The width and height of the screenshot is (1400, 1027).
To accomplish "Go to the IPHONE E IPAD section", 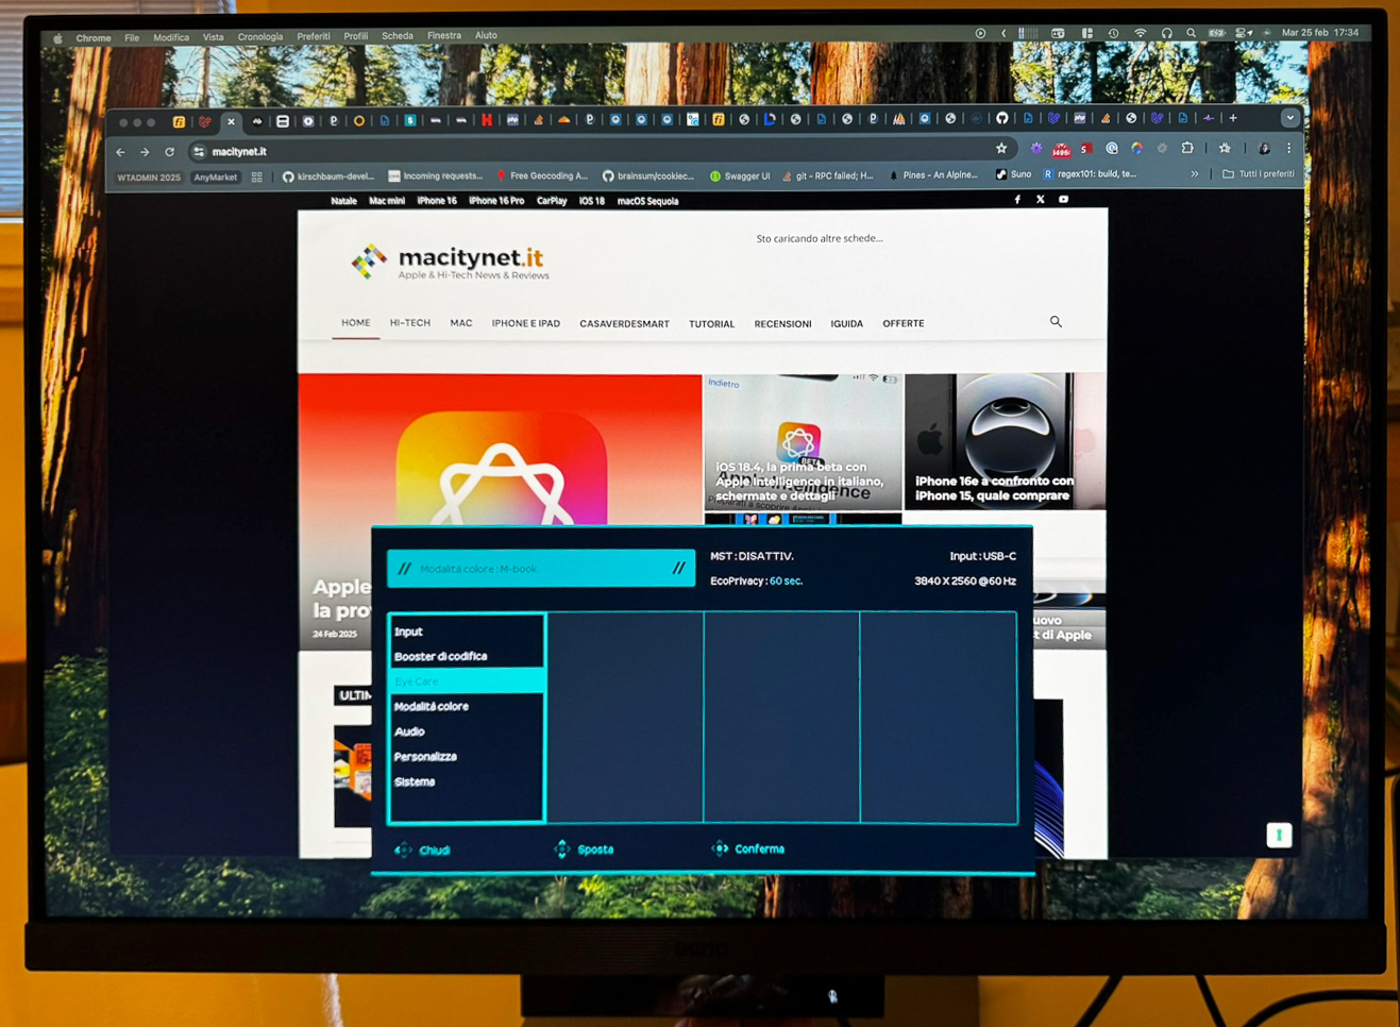I will coord(526,324).
